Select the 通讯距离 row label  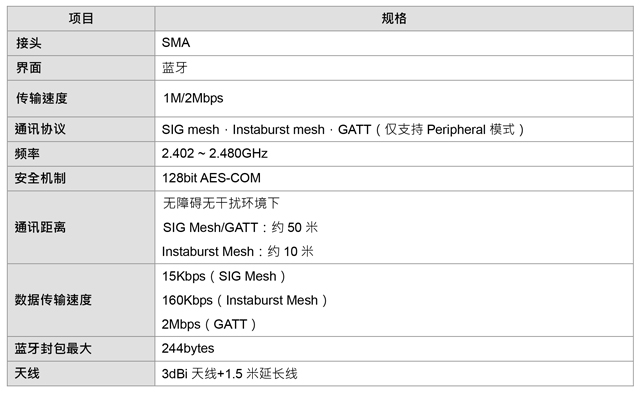[40, 227]
